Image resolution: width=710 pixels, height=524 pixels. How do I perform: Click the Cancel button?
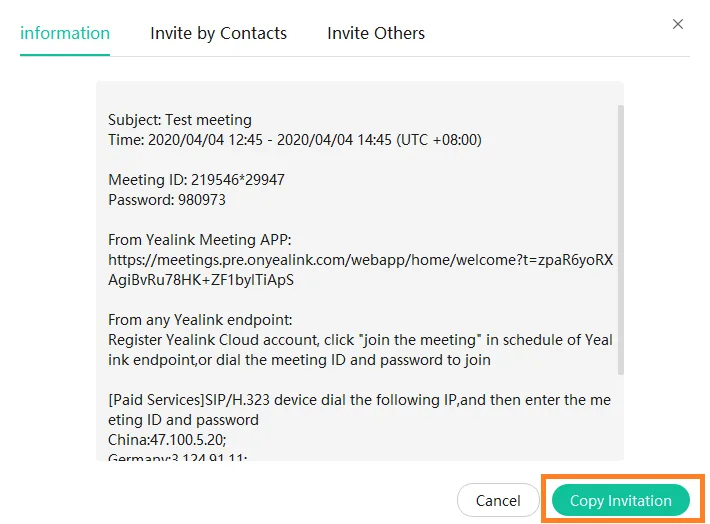498,500
